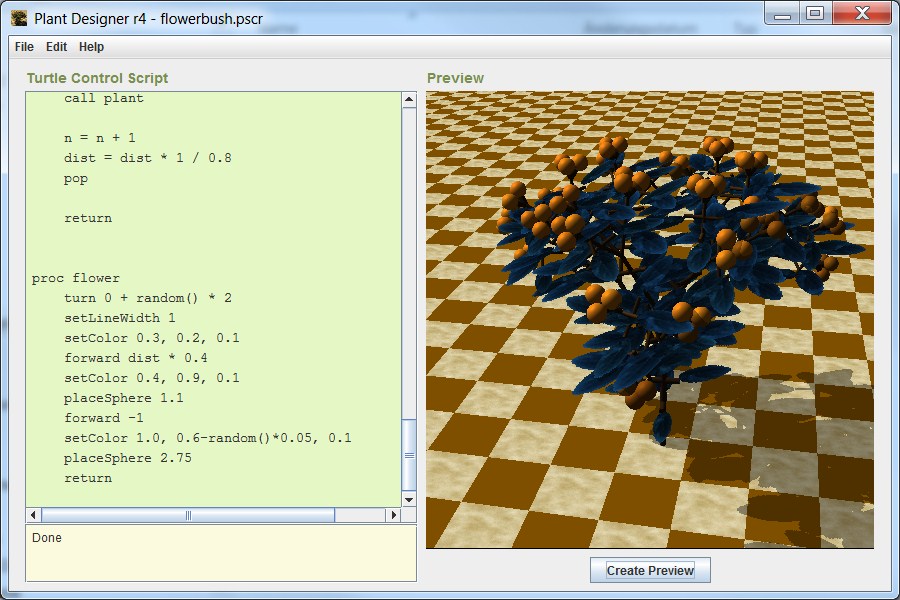
Task: Click the 'dist = dist * 1 / 0.8' line
Action: [x=148, y=158]
